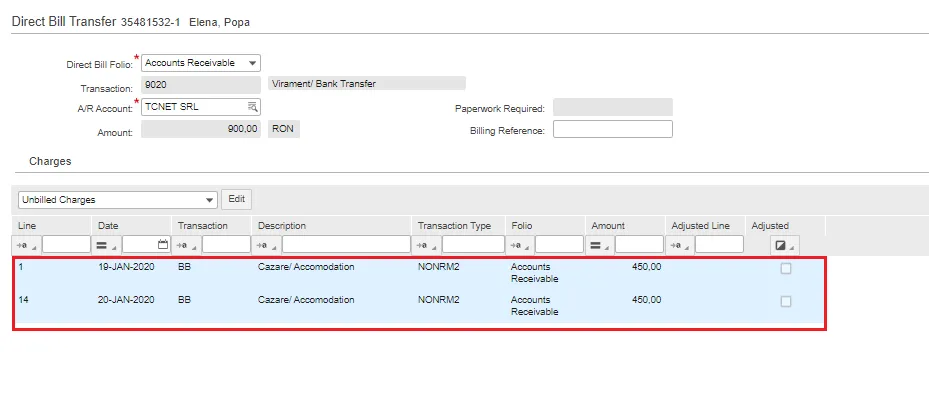The height and width of the screenshot is (395, 929).
Task: Open the Description column filter operator
Action: click(267, 245)
